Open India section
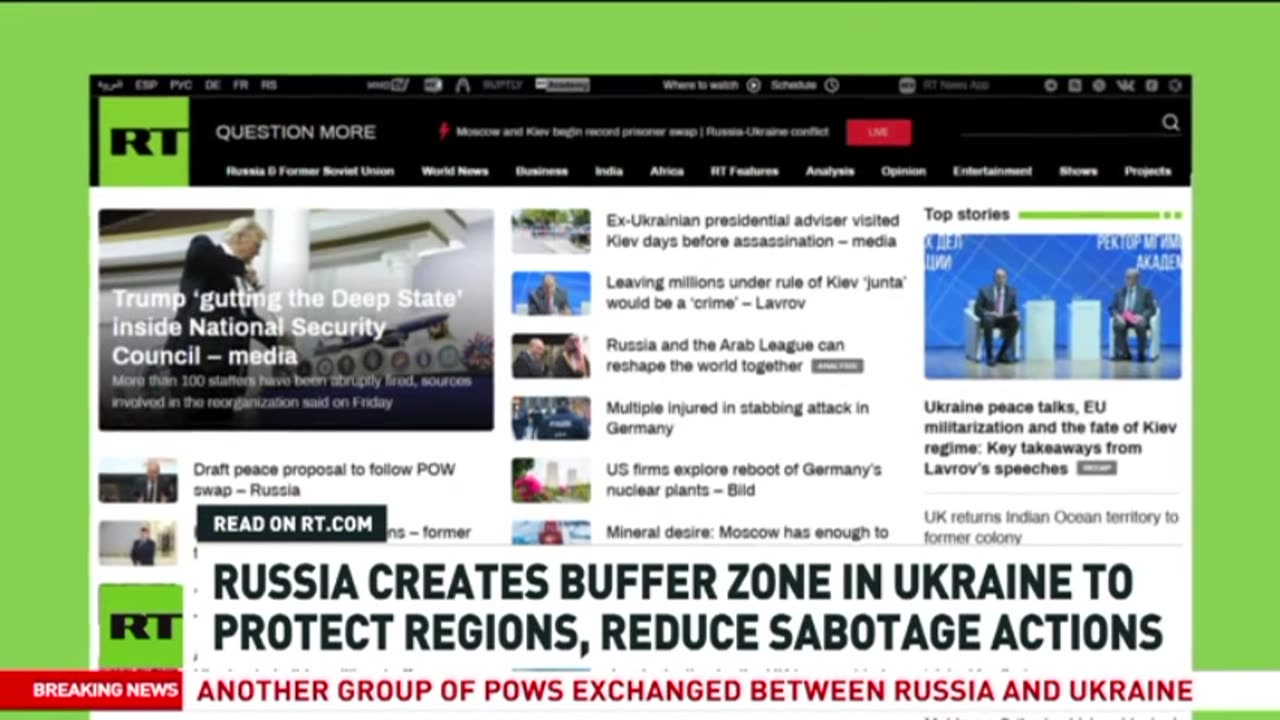The width and height of the screenshot is (1280, 720). (x=609, y=171)
